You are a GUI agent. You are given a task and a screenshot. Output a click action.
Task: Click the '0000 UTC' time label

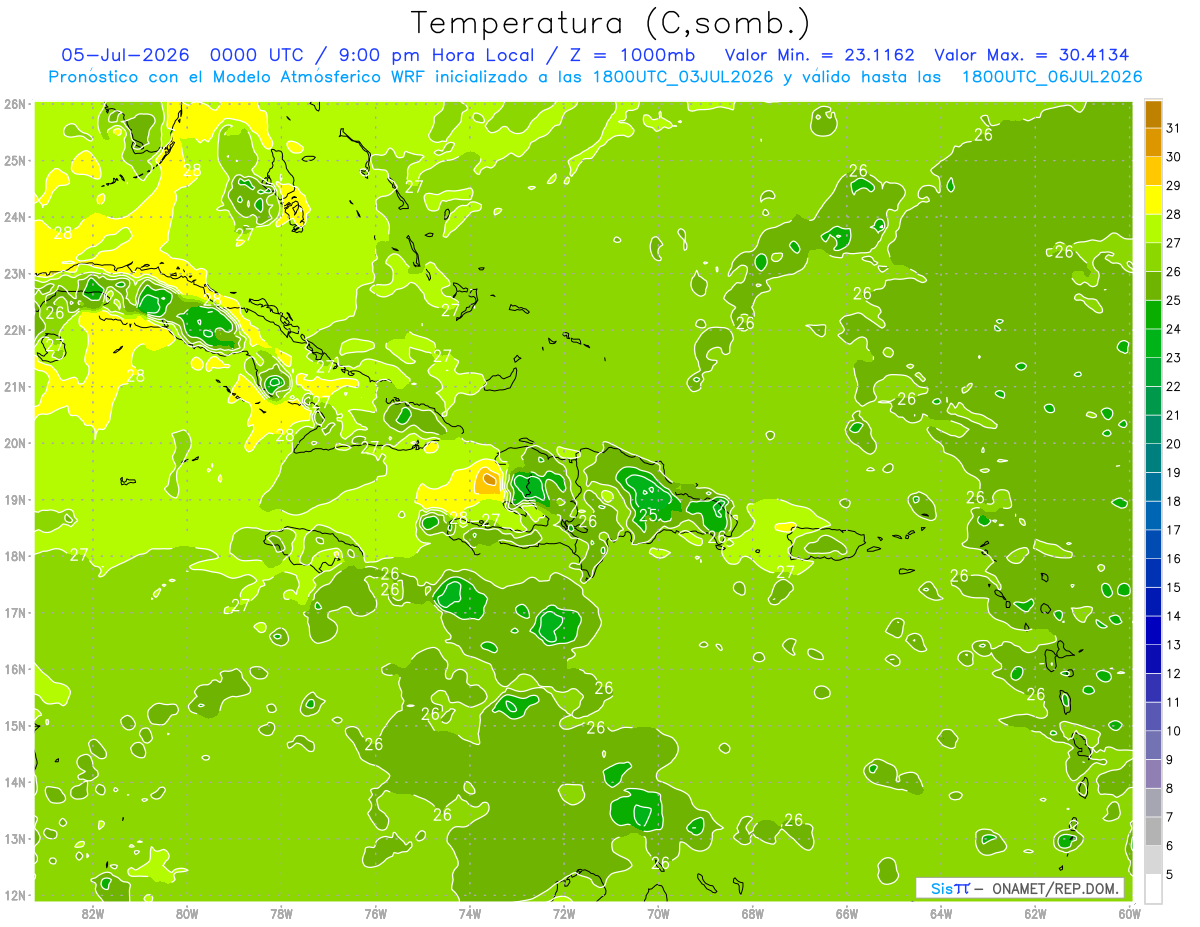click(x=258, y=55)
